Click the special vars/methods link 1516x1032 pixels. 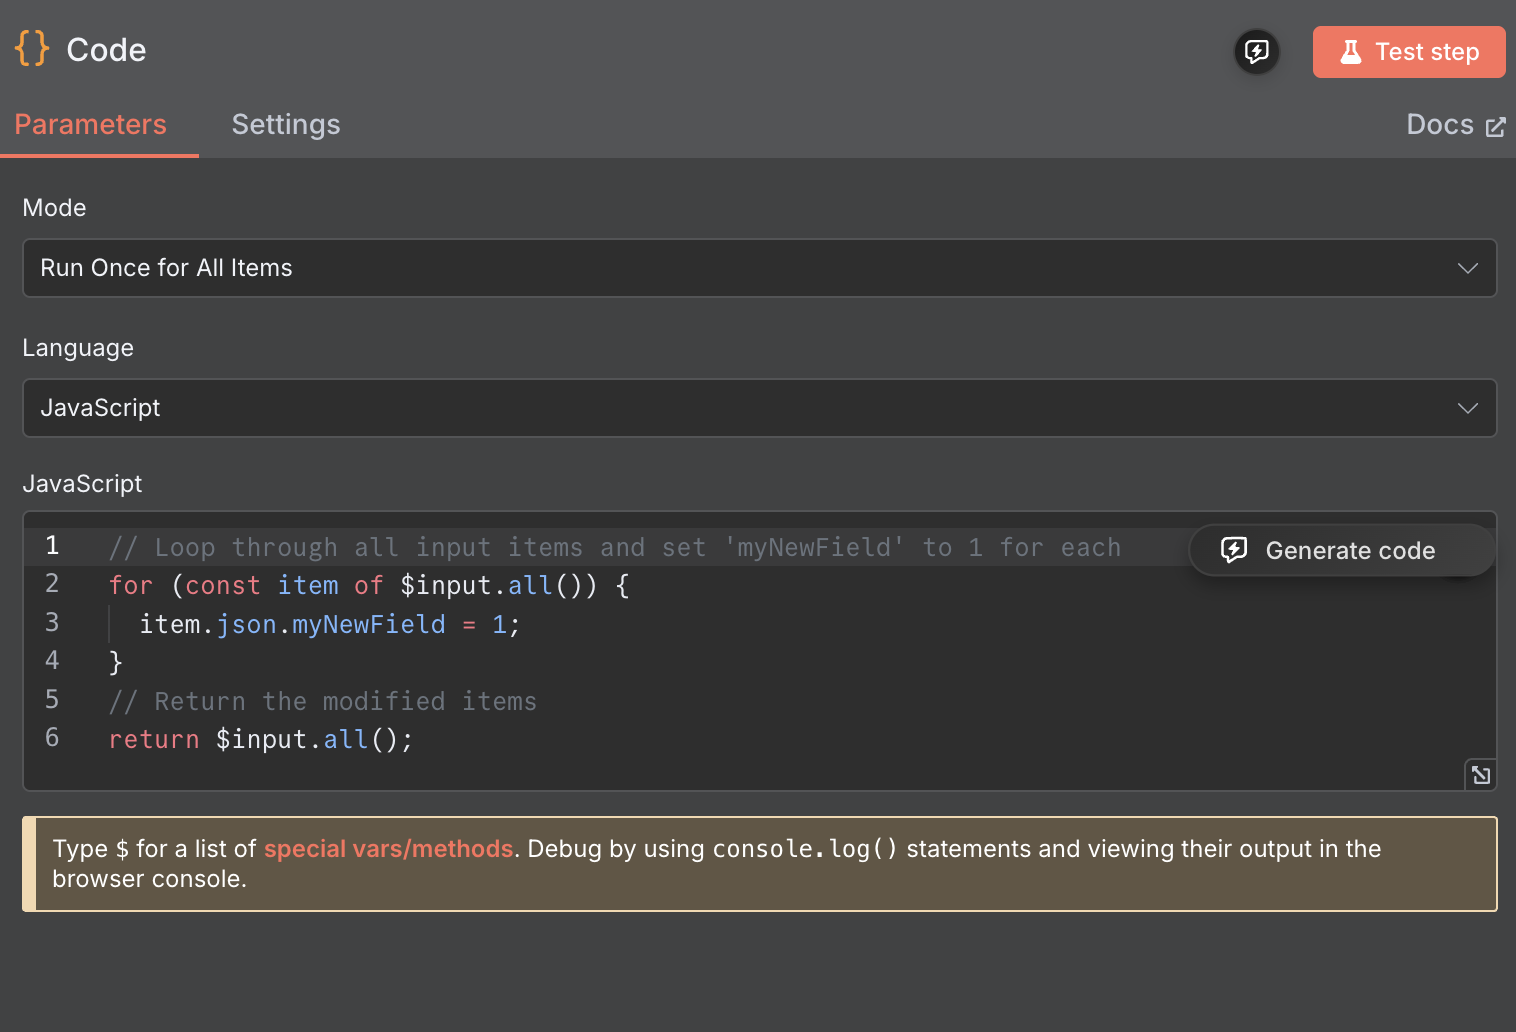388,848
